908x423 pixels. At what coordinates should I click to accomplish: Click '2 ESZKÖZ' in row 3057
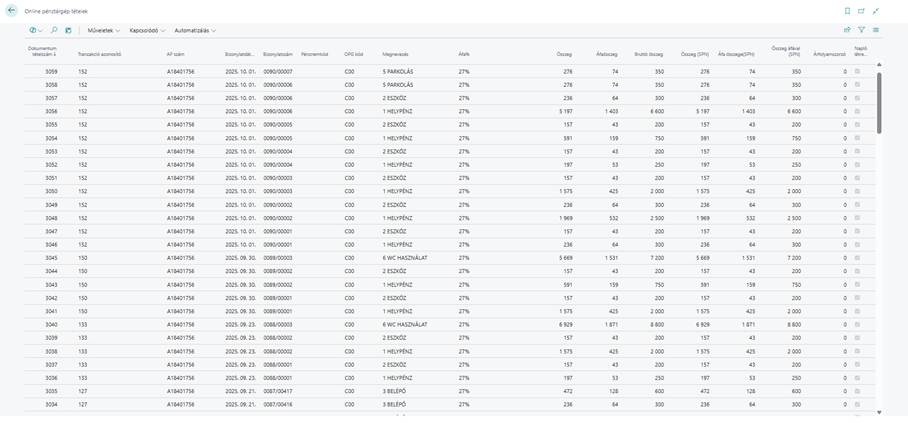[394, 98]
